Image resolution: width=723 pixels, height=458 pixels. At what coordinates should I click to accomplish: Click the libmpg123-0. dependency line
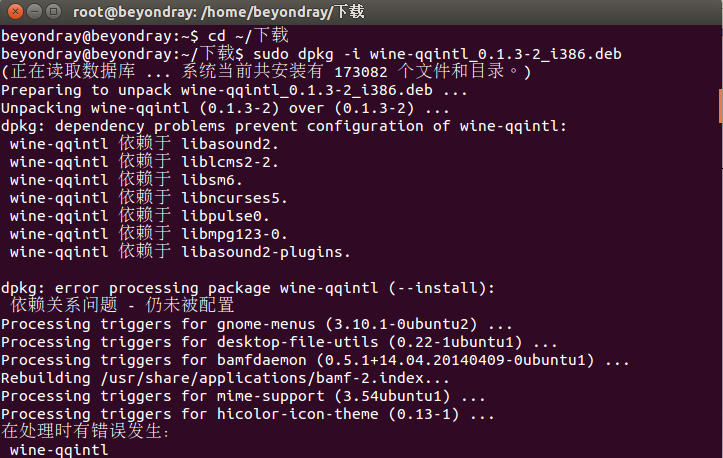click(x=149, y=234)
